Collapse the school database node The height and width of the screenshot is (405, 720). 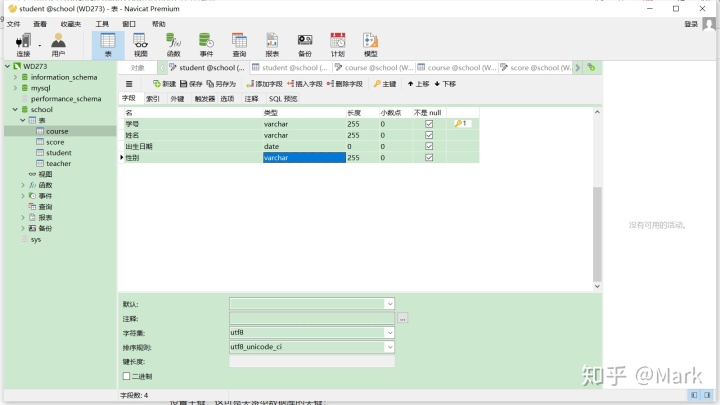[15, 109]
